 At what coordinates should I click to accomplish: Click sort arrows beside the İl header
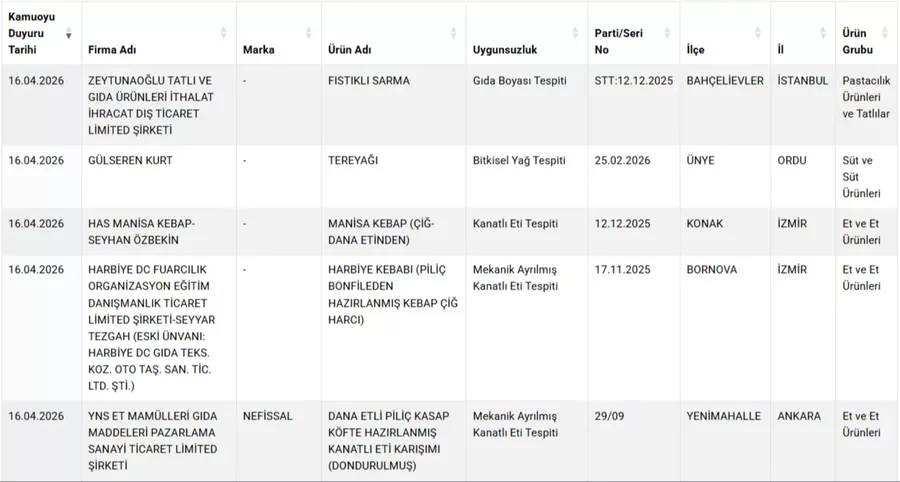click(x=822, y=34)
